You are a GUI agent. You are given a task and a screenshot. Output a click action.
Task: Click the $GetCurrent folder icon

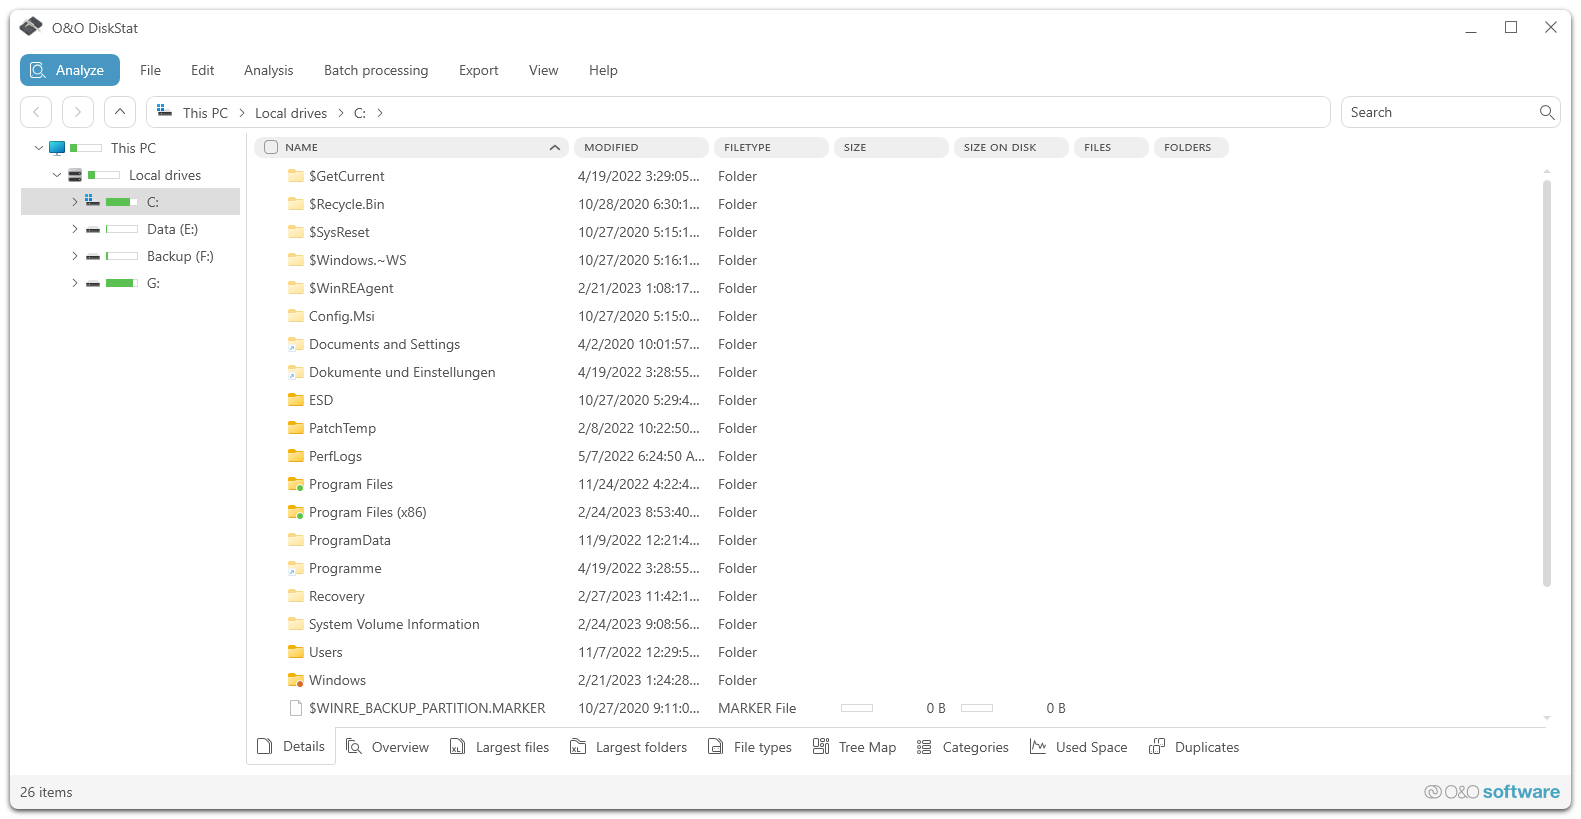pyautogui.click(x=296, y=176)
